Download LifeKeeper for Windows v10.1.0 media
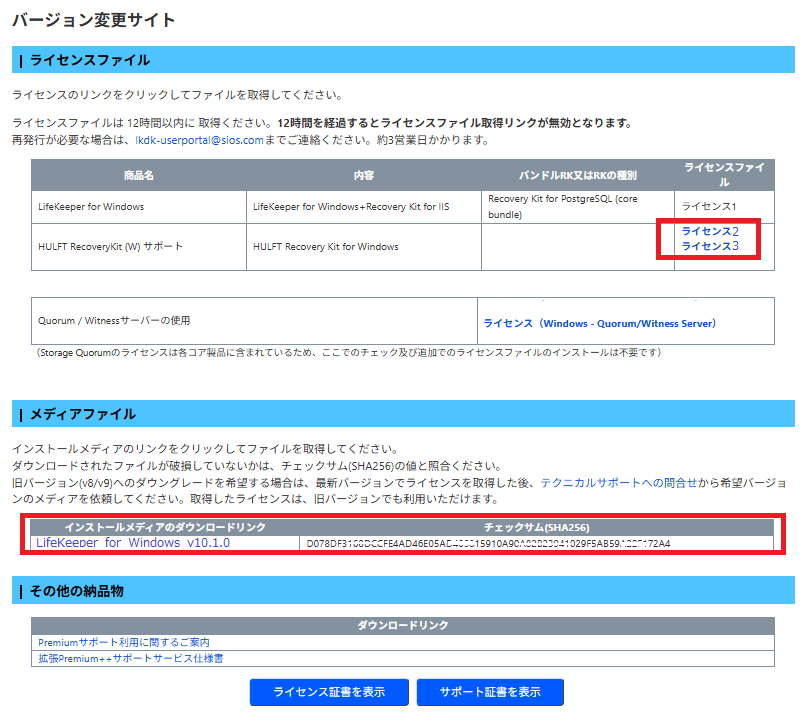Image resolution: width=807 pixels, height=722 pixels. pyautogui.click(x=133, y=543)
